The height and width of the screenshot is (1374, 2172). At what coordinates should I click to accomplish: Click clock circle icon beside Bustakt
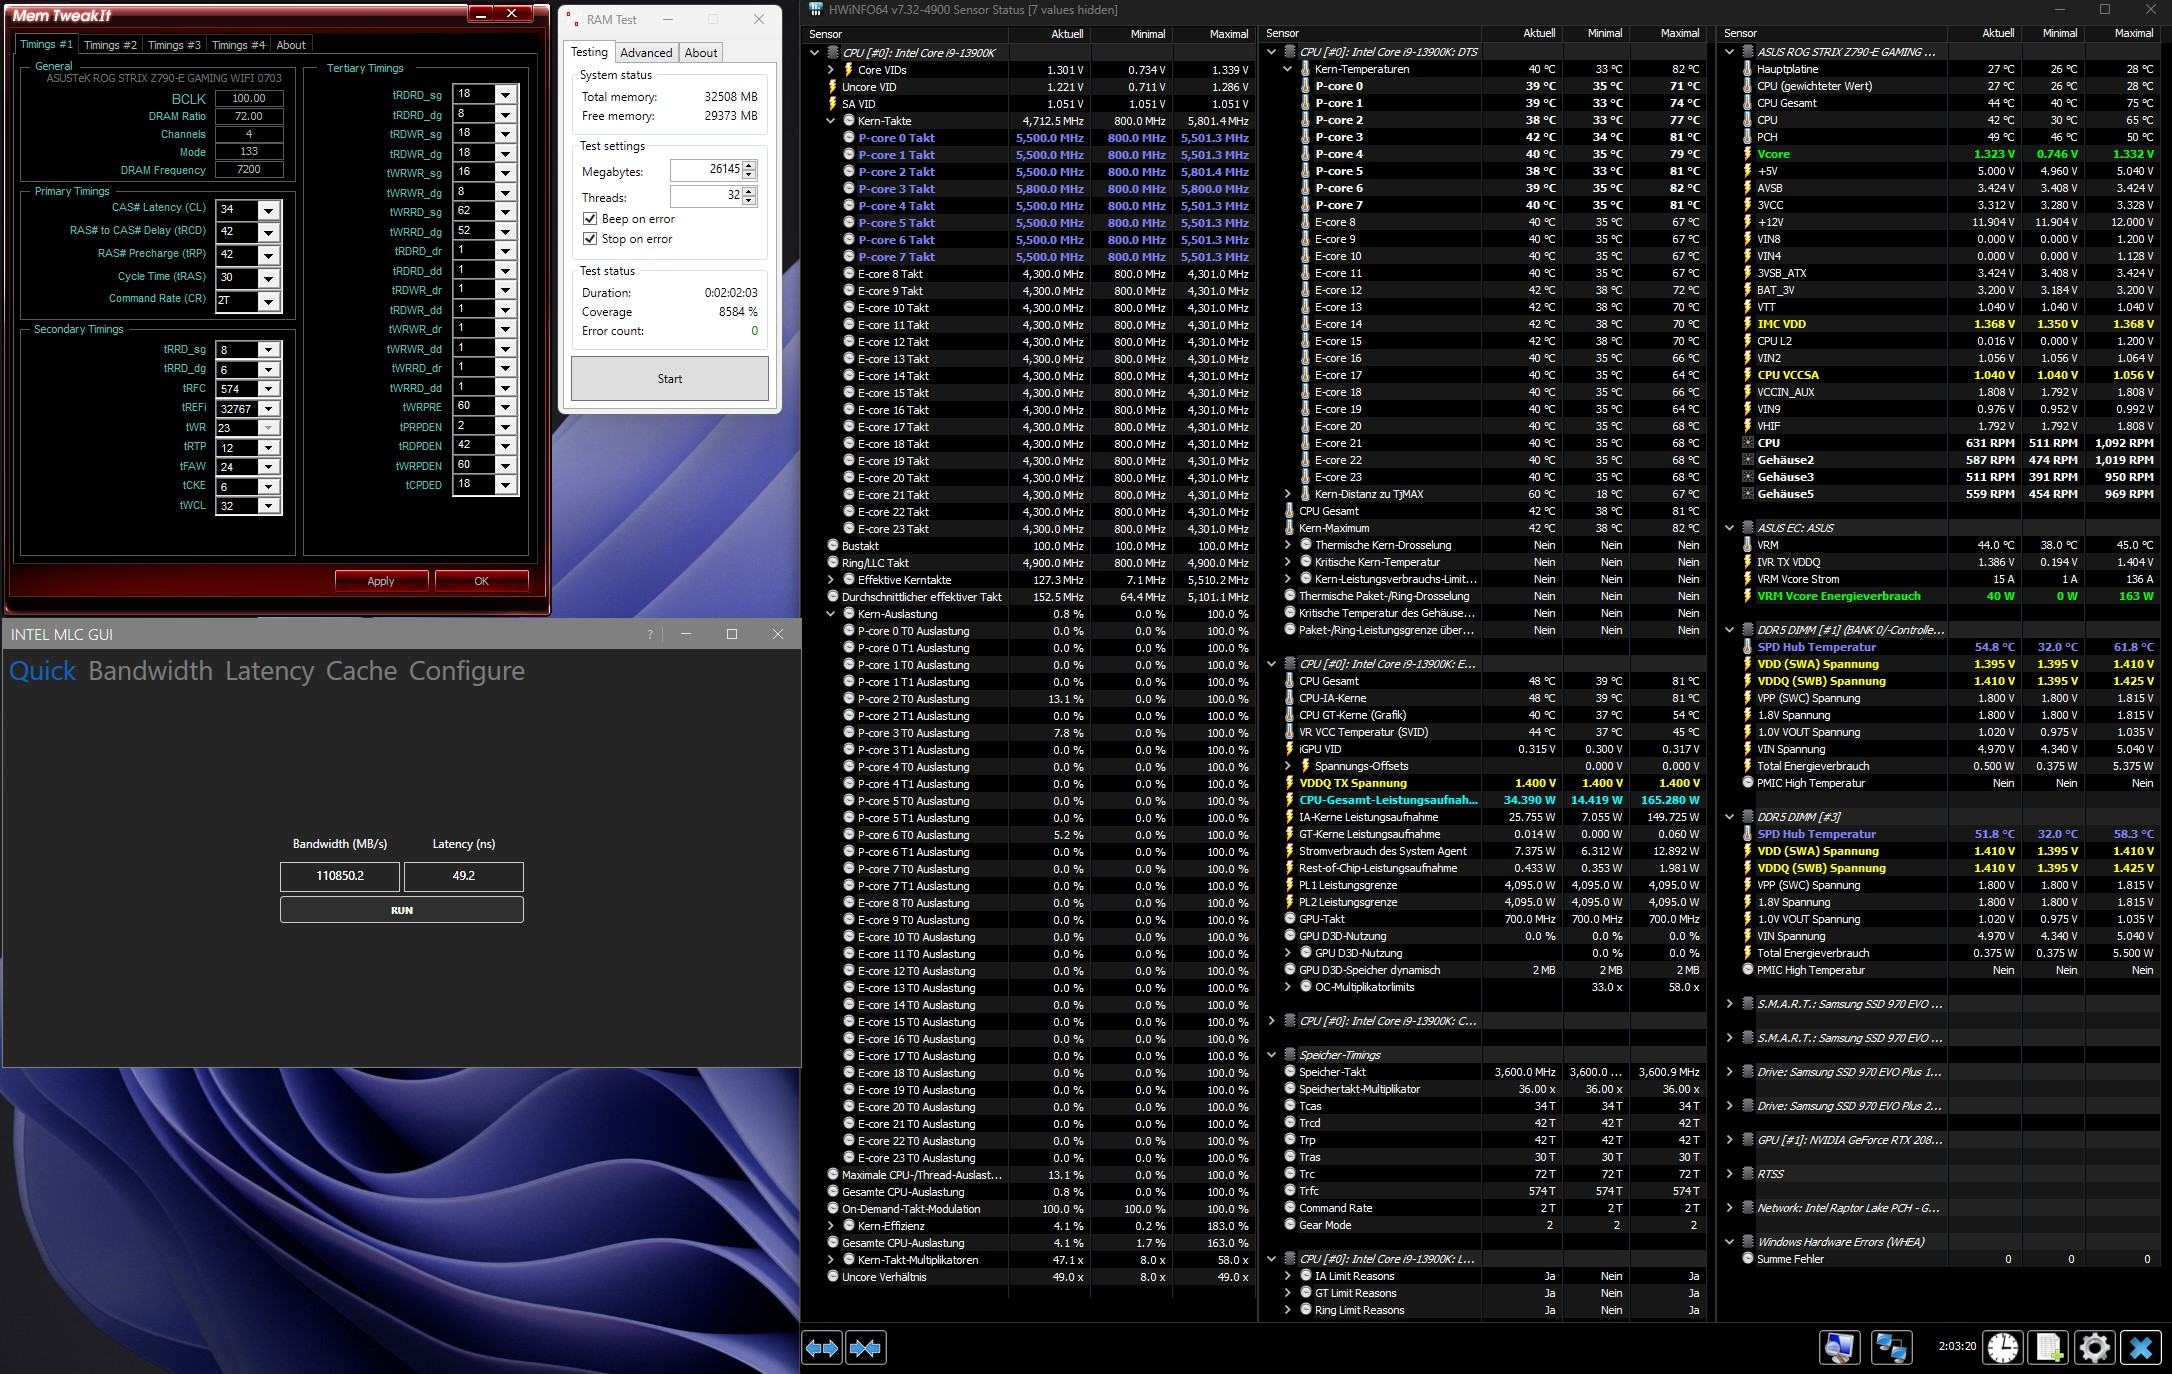(833, 546)
